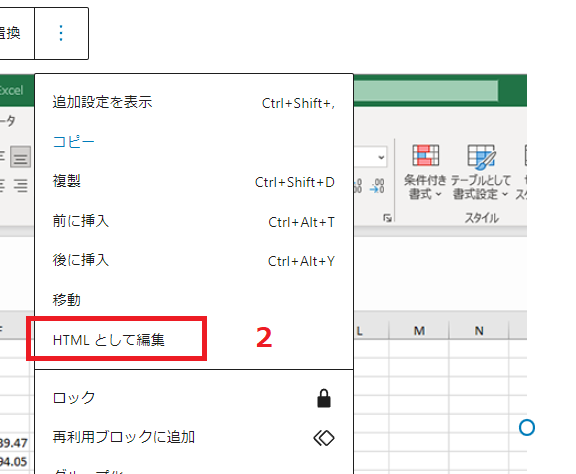
Task: Click the reusable block diamond icon
Action: pyautogui.click(x=324, y=438)
